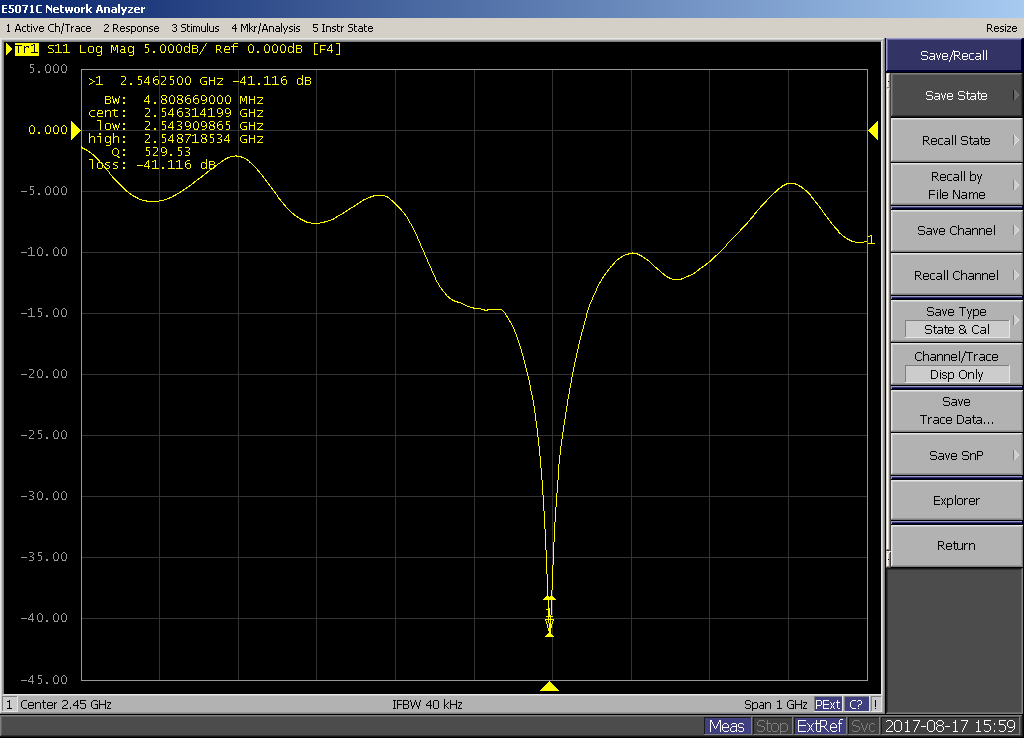Open the 4 Mkr/Analysis menu
This screenshot has width=1024, height=738.
(266, 28)
